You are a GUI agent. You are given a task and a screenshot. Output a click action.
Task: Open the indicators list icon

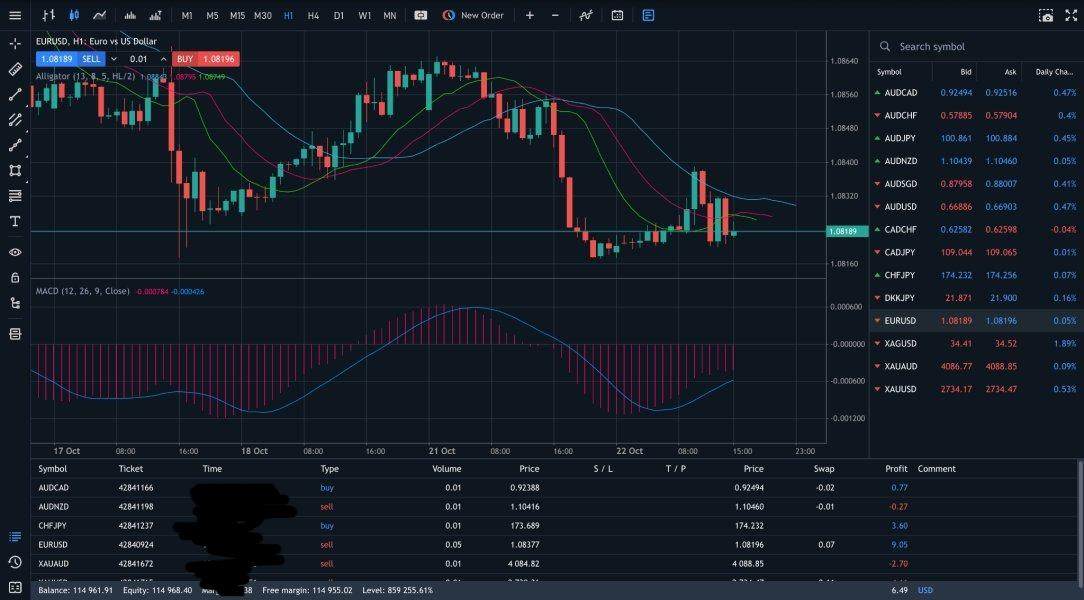(586, 16)
